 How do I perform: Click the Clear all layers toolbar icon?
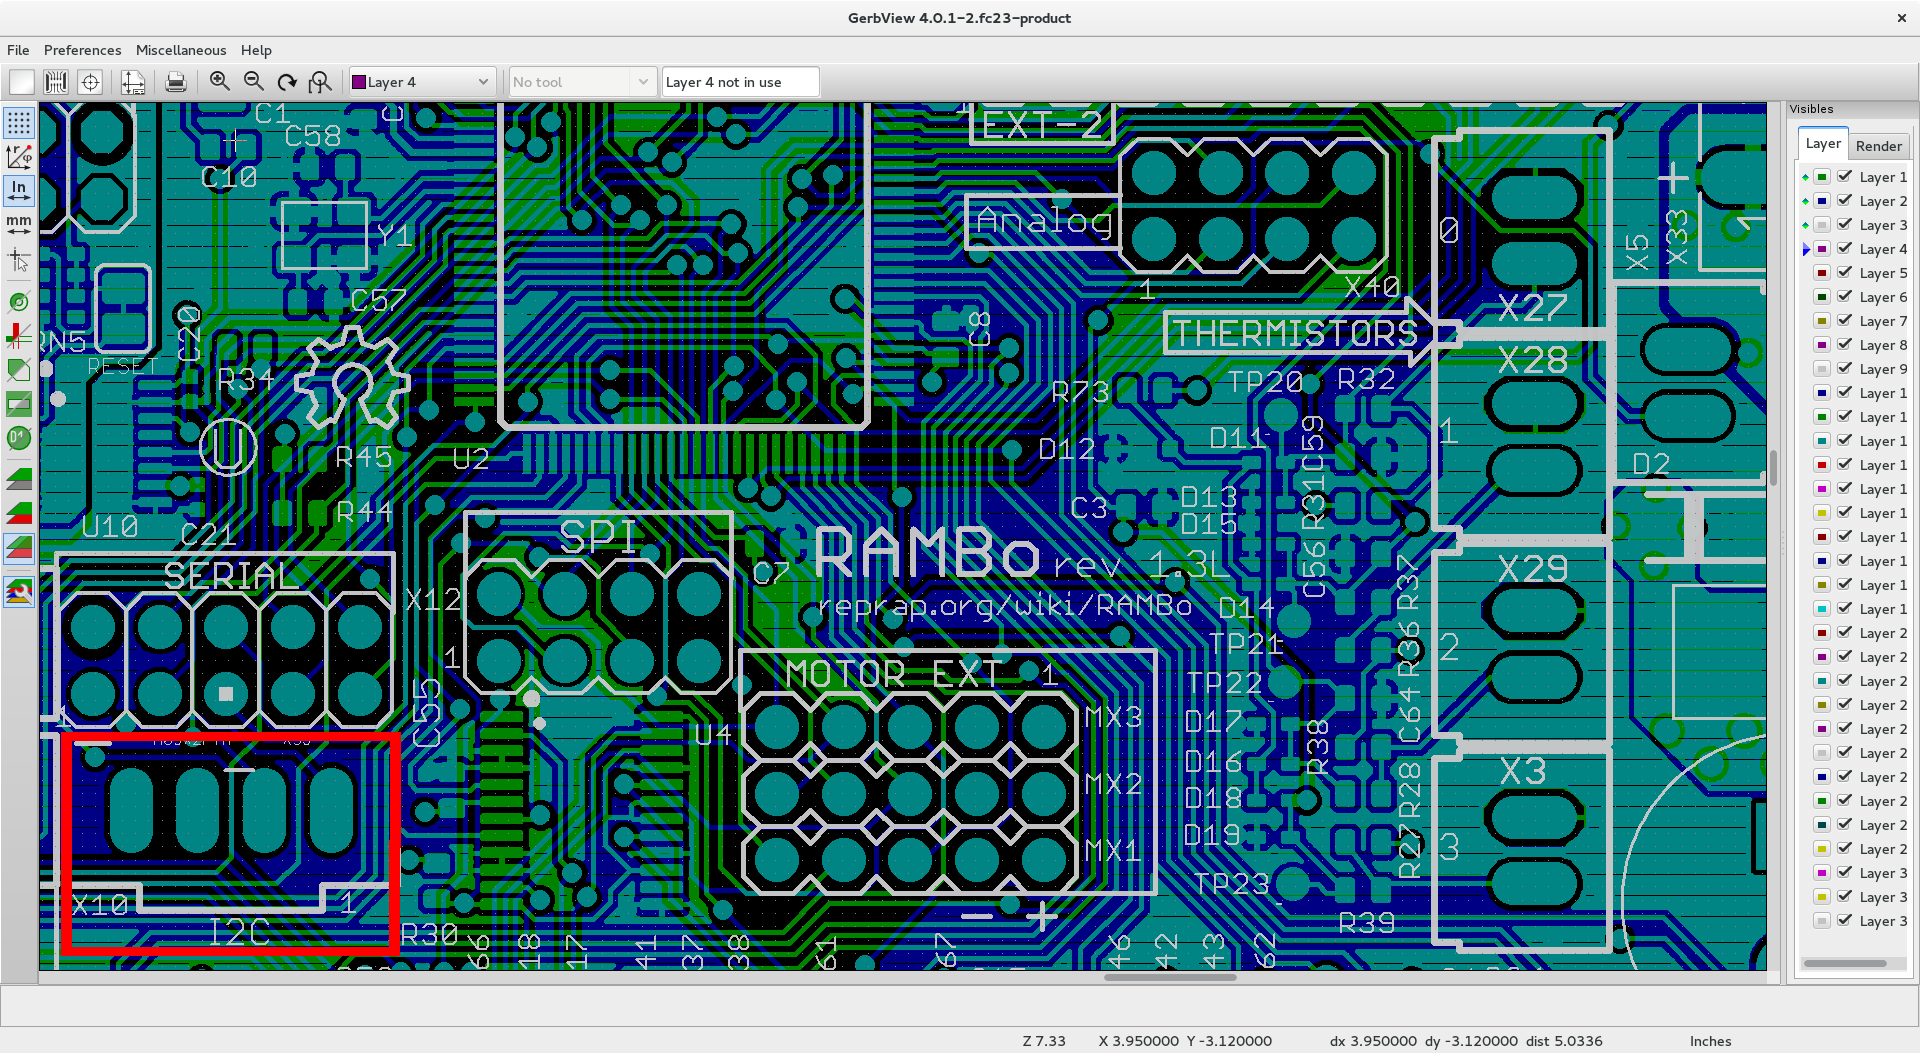click(21, 82)
